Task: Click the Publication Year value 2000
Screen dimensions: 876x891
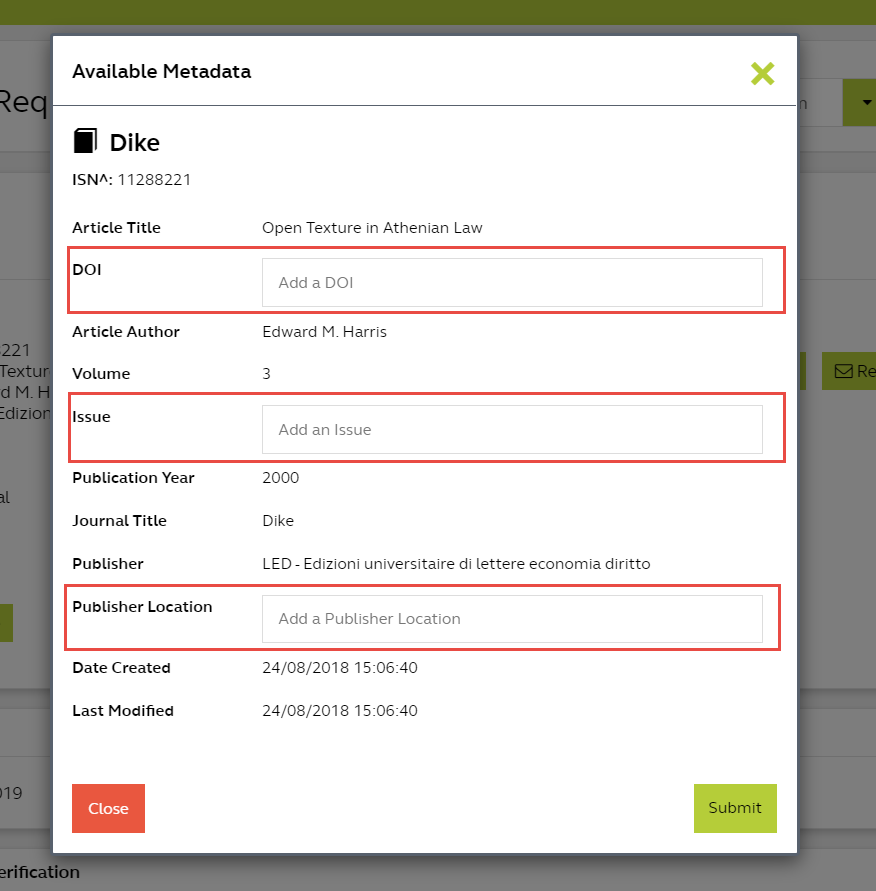Action: [x=280, y=478]
